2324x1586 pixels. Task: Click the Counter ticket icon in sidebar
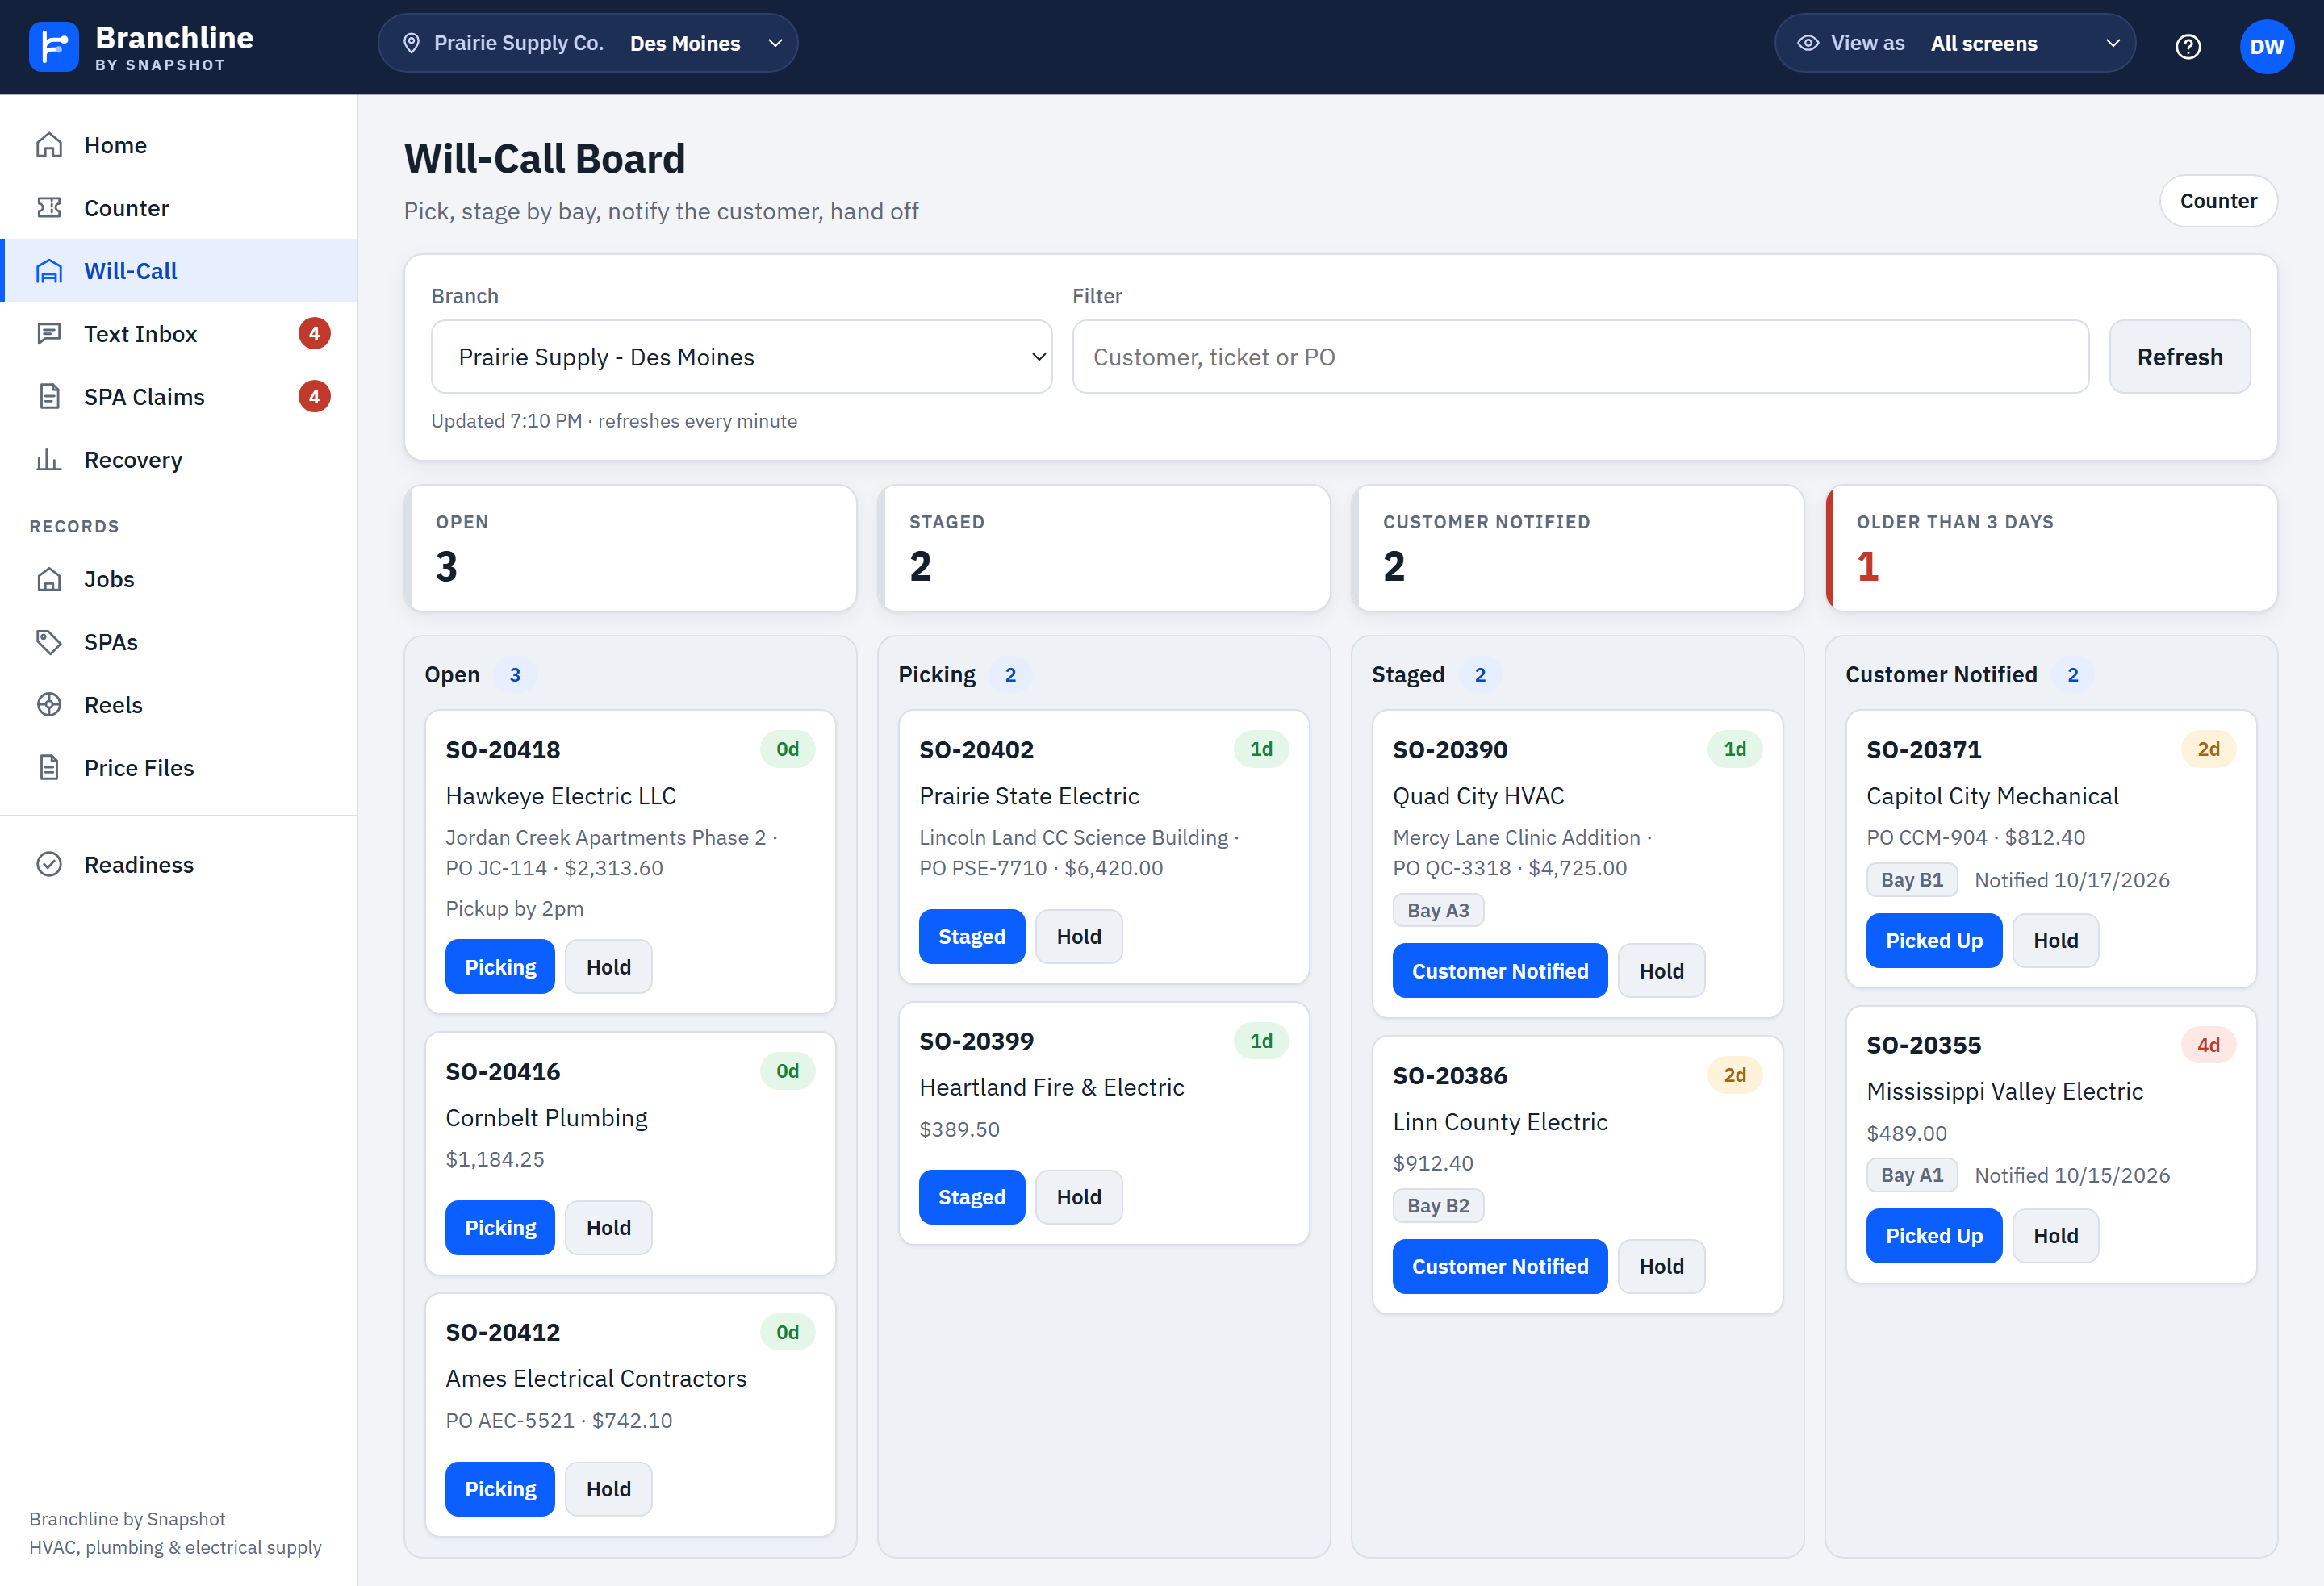pyautogui.click(x=49, y=208)
